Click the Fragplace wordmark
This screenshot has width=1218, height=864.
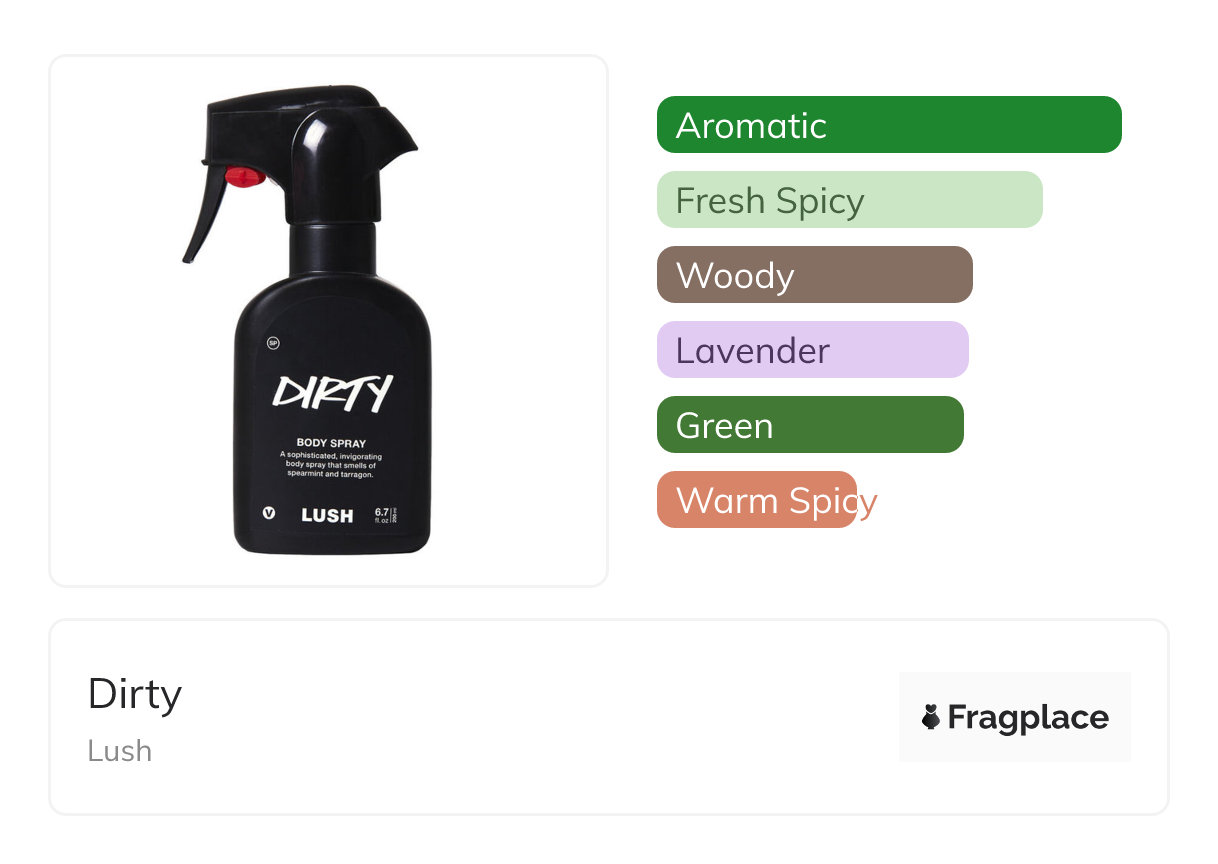1028,718
